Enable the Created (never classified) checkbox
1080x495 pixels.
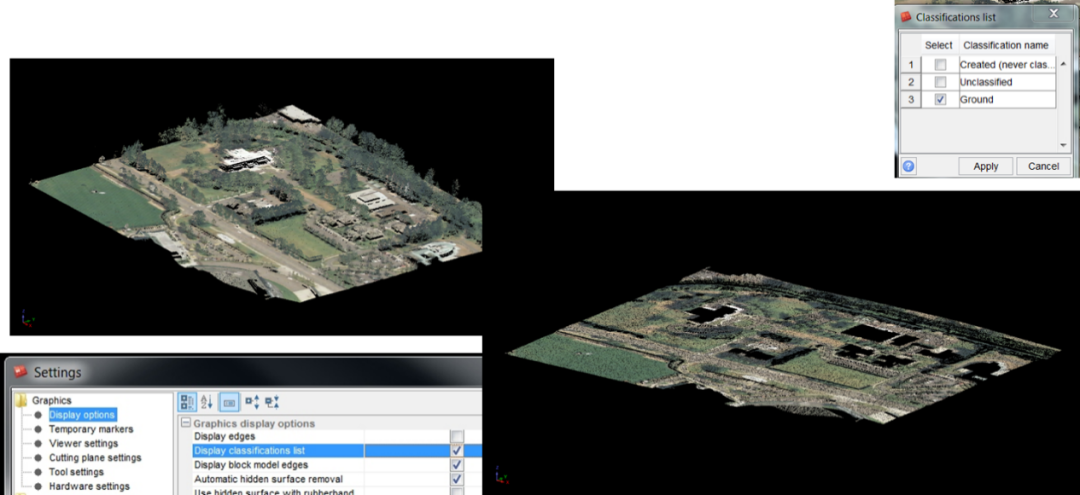940,65
